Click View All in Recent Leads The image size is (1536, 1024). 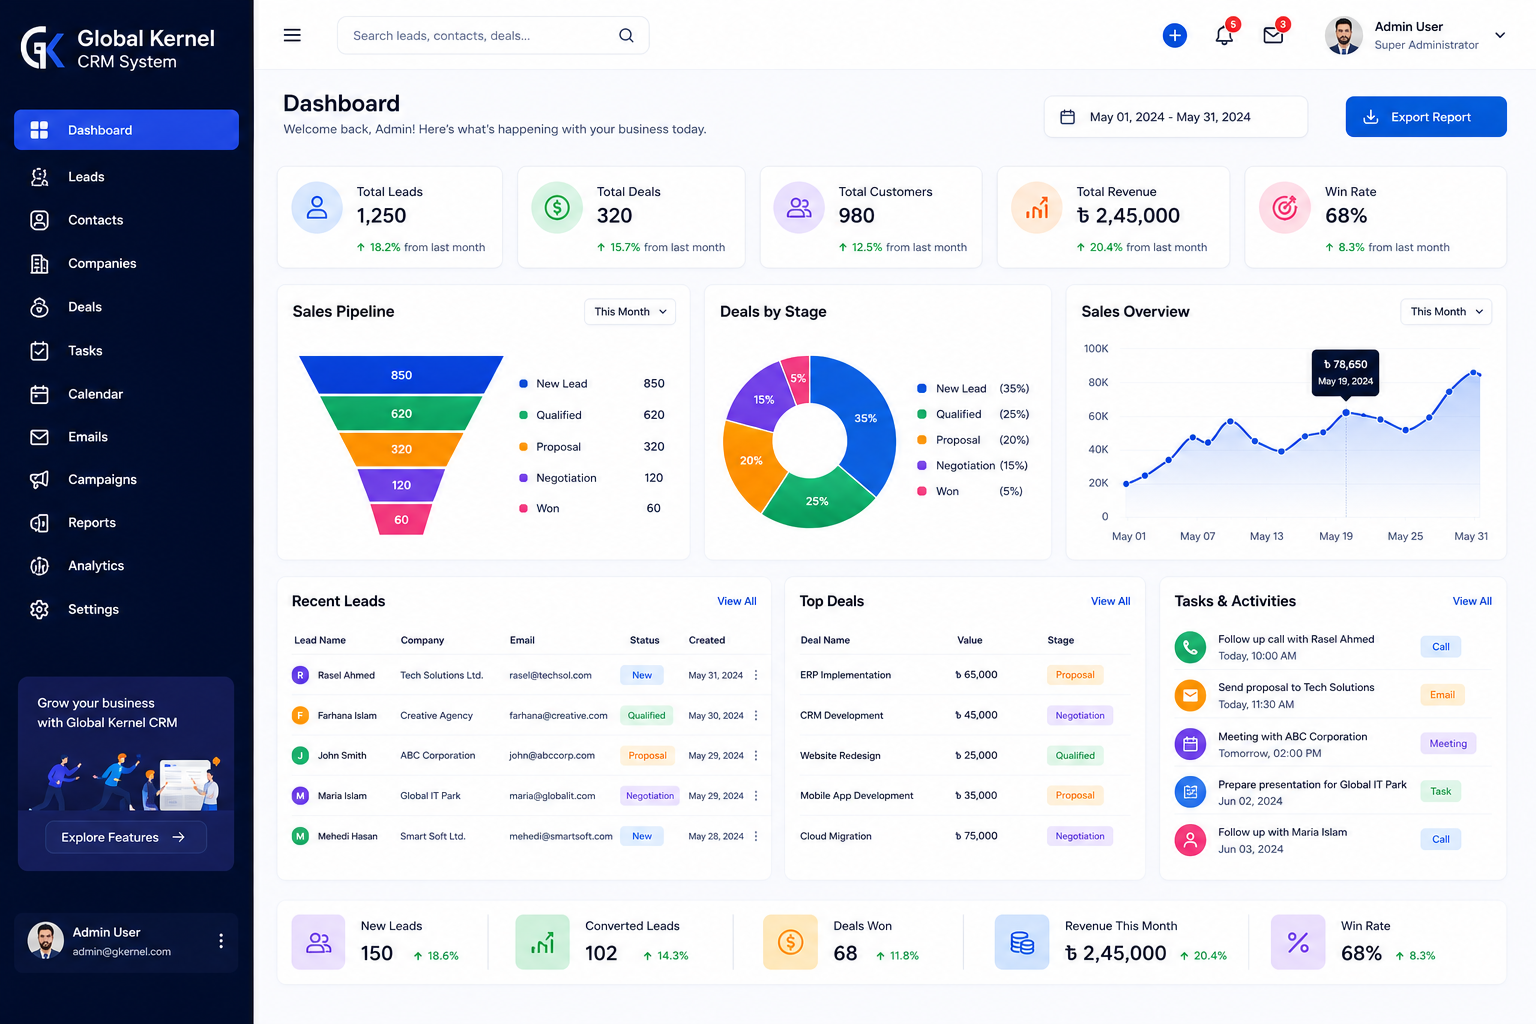(x=737, y=601)
